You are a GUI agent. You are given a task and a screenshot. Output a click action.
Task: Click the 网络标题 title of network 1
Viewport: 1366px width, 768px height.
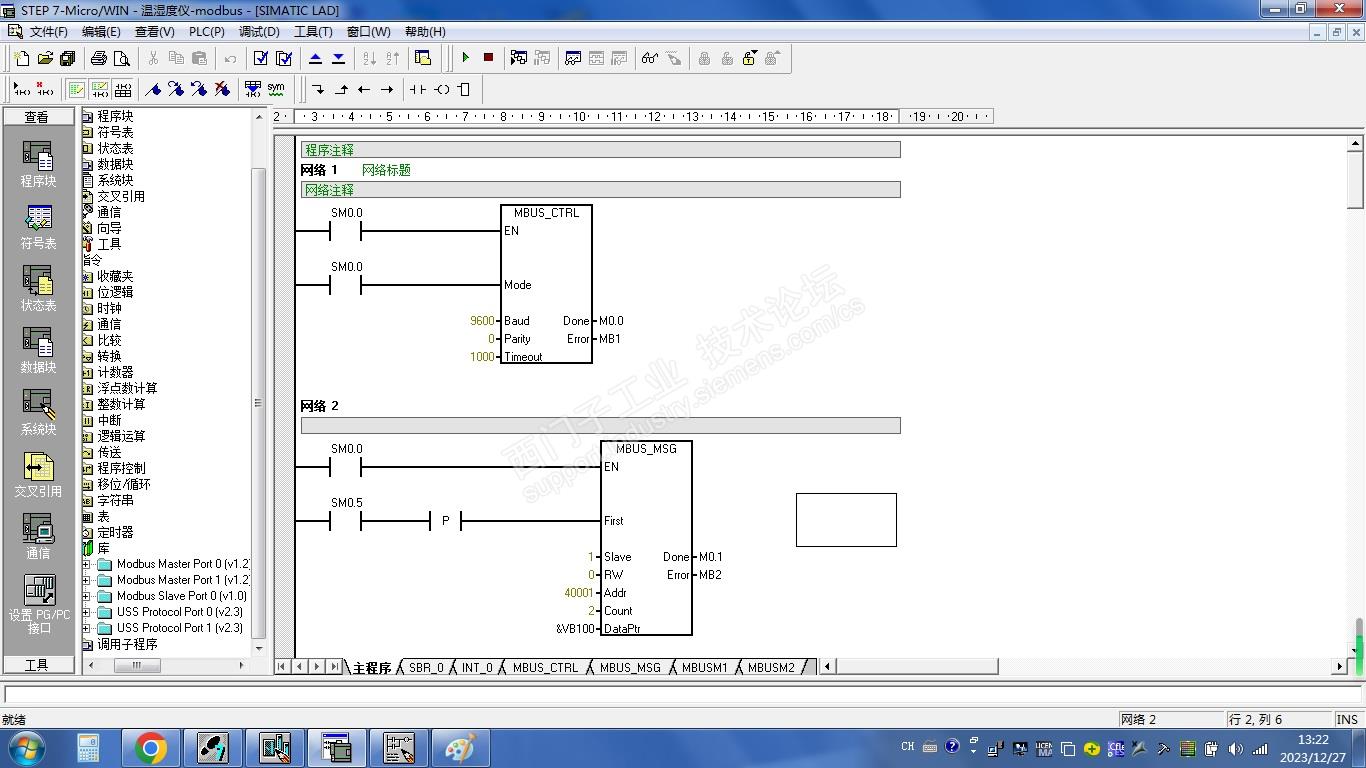click(x=386, y=170)
